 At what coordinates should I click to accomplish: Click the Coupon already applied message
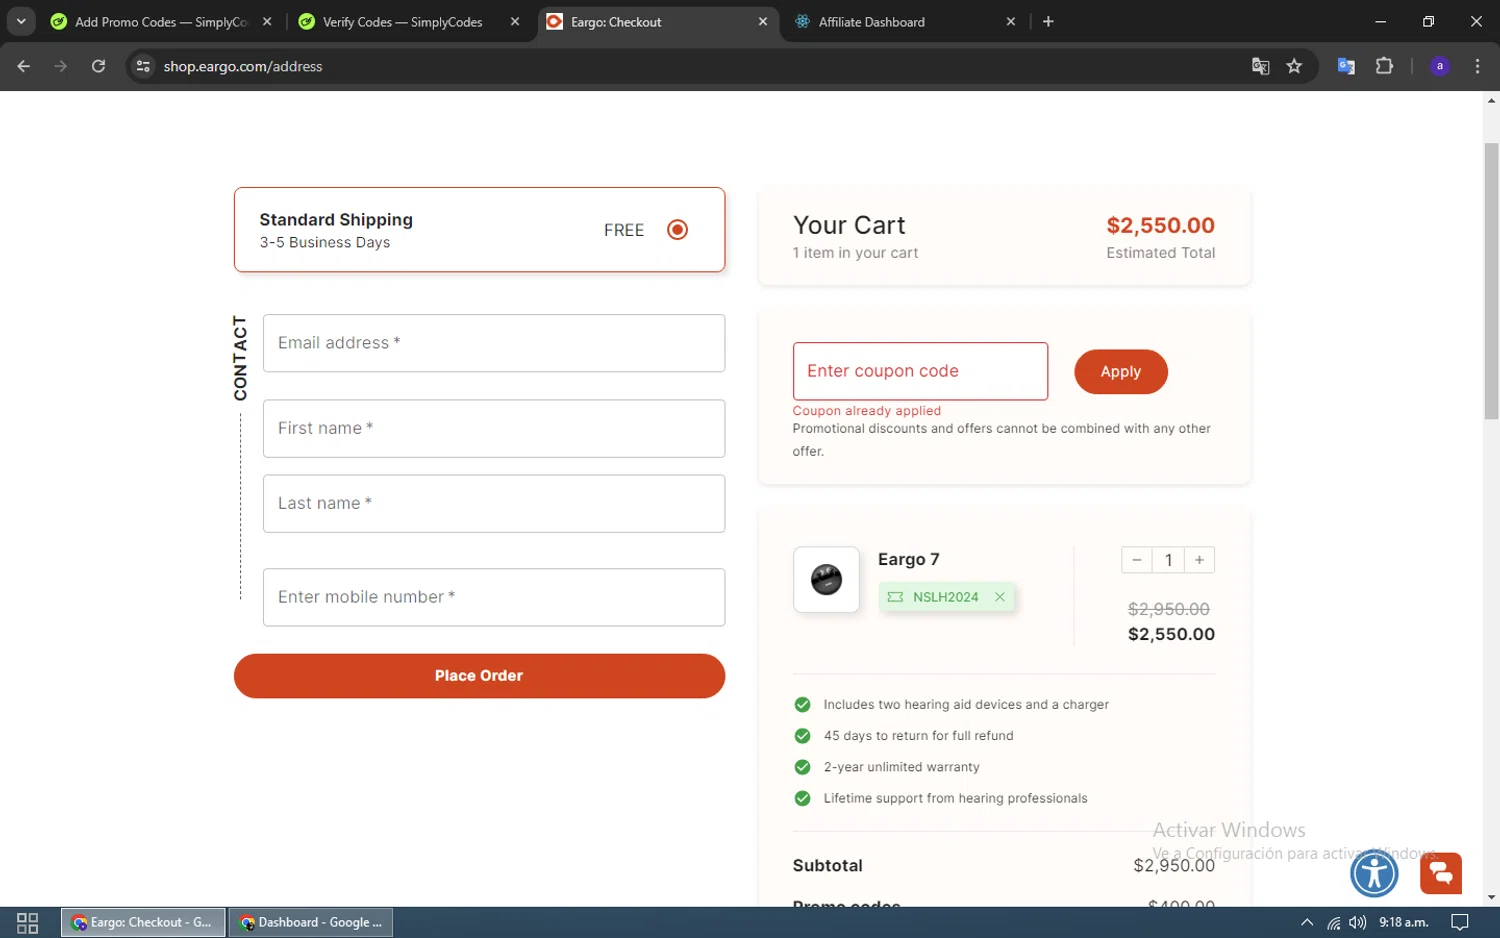867,411
